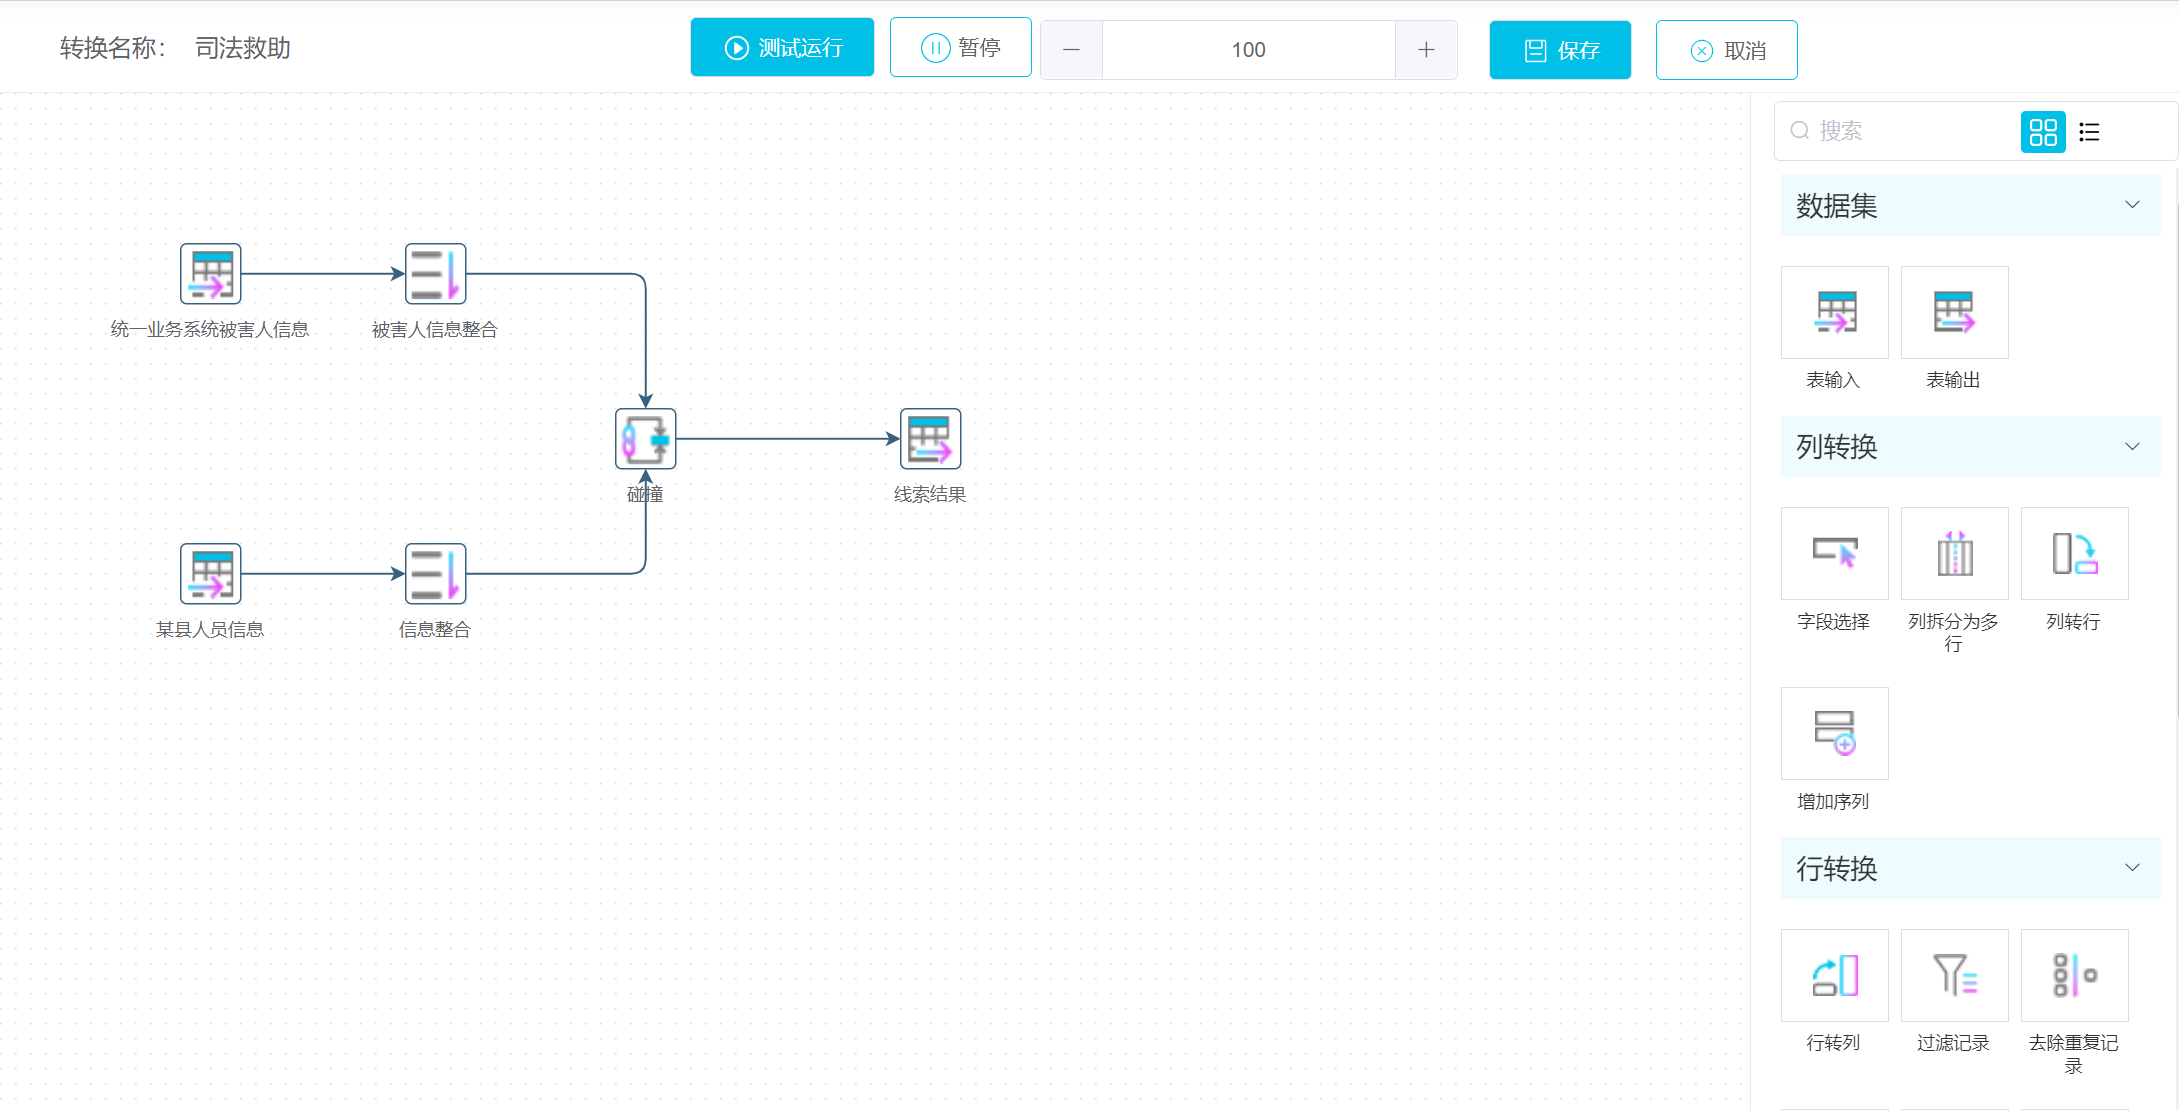
Task: Collapse the 列转换 section
Action: click(2132, 446)
